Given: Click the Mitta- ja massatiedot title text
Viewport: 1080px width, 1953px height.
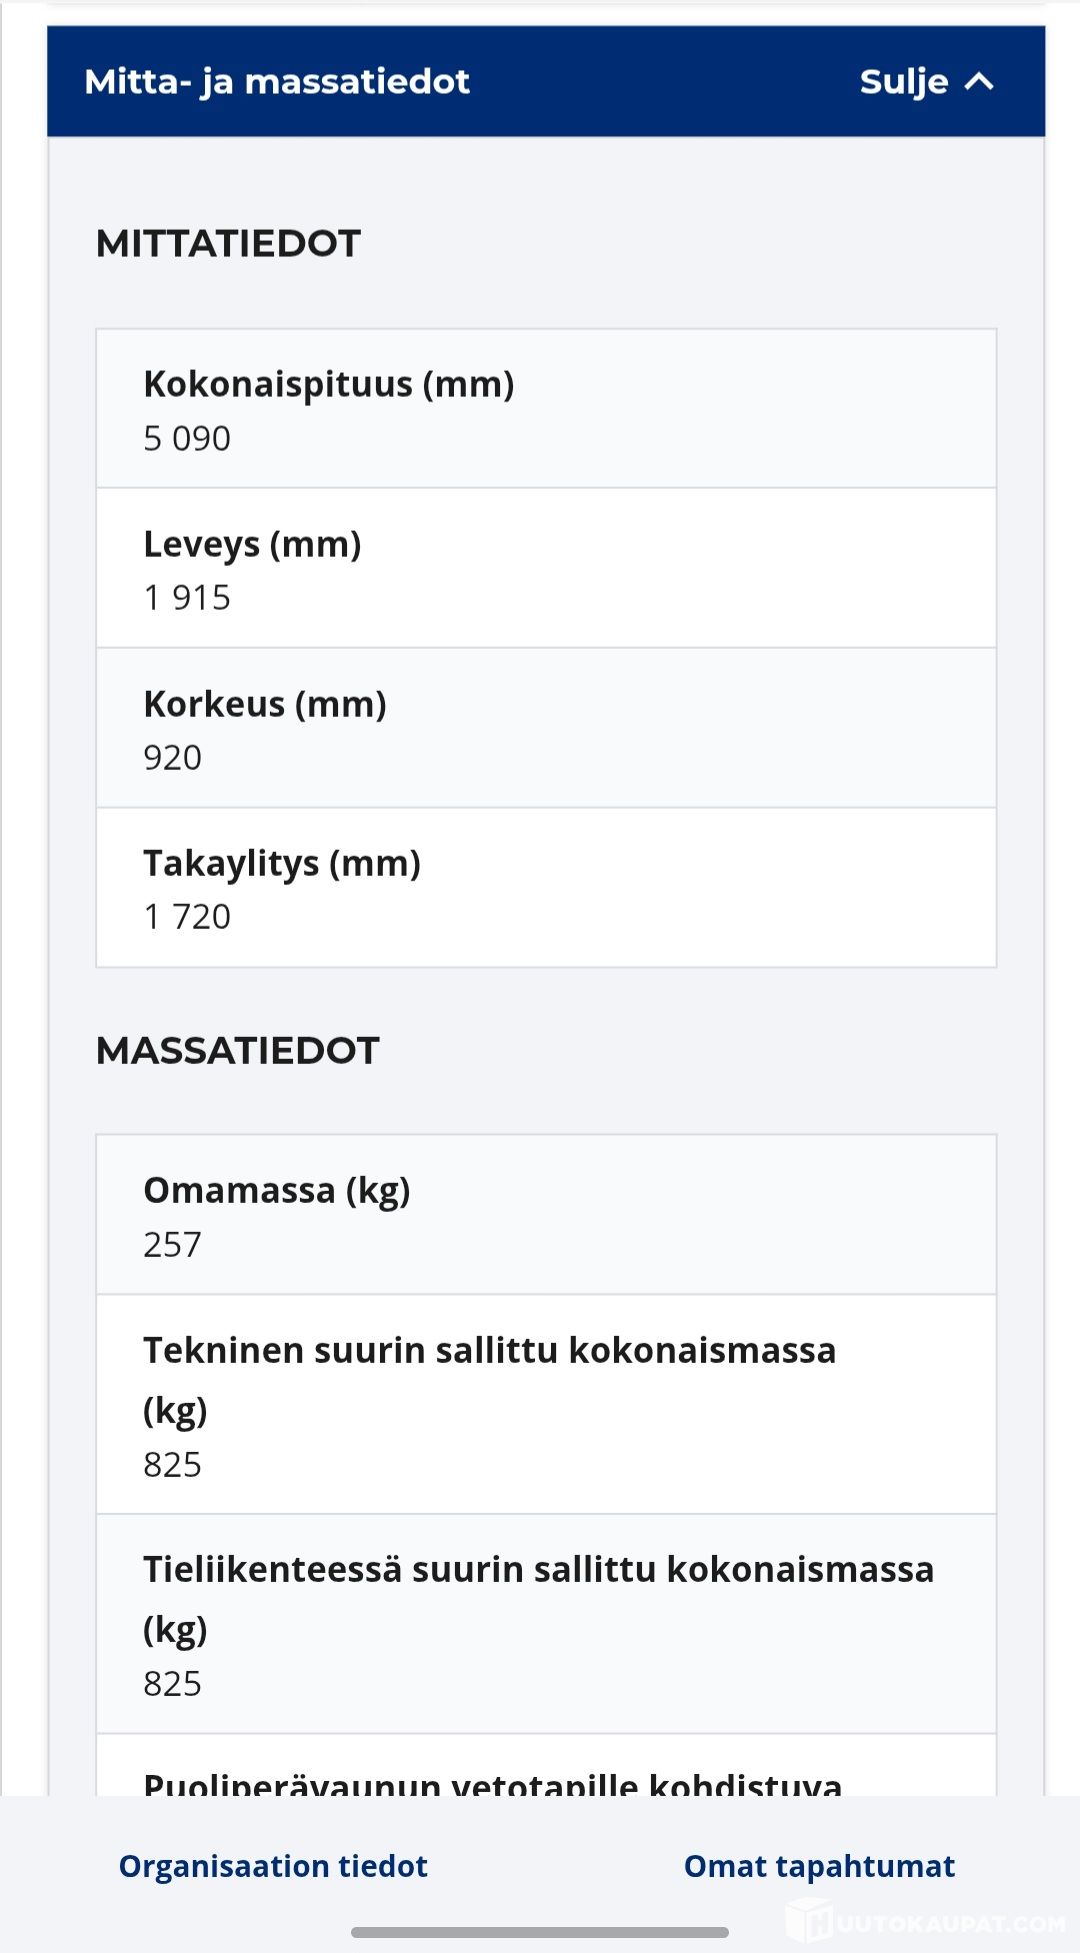Looking at the screenshot, I should (277, 82).
